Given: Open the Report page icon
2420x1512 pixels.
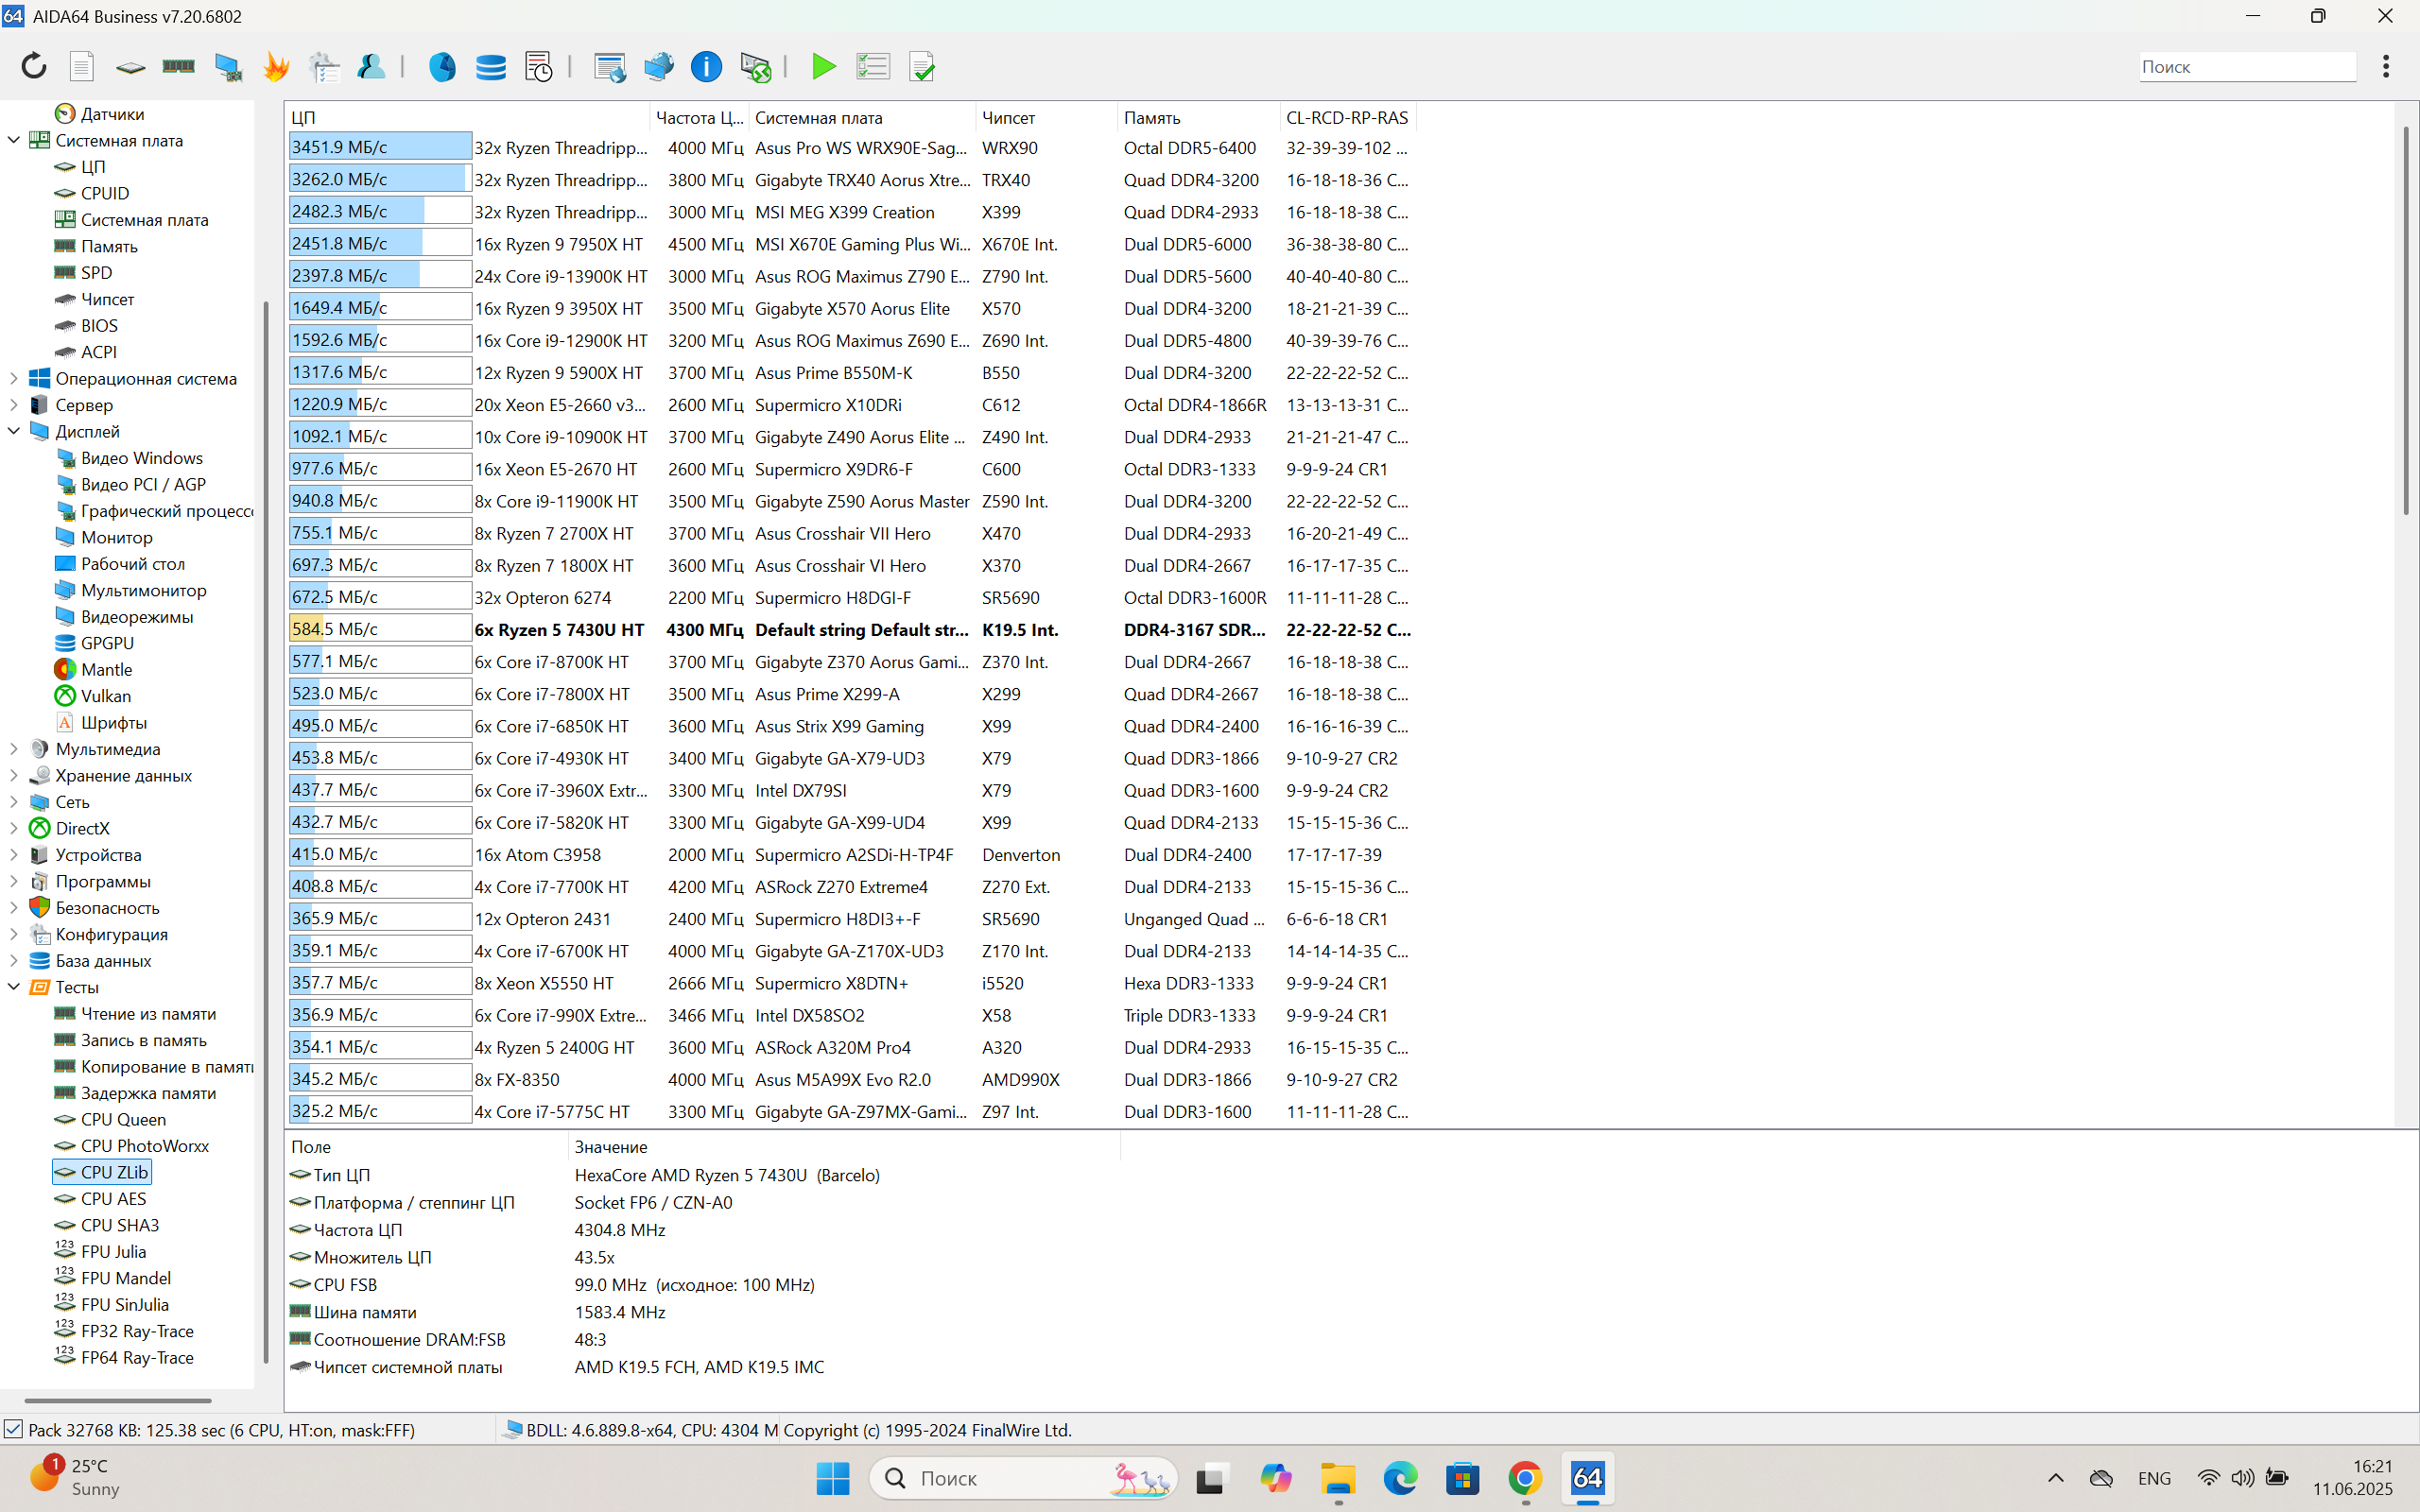Looking at the screenshot, I should coord(82,66).
